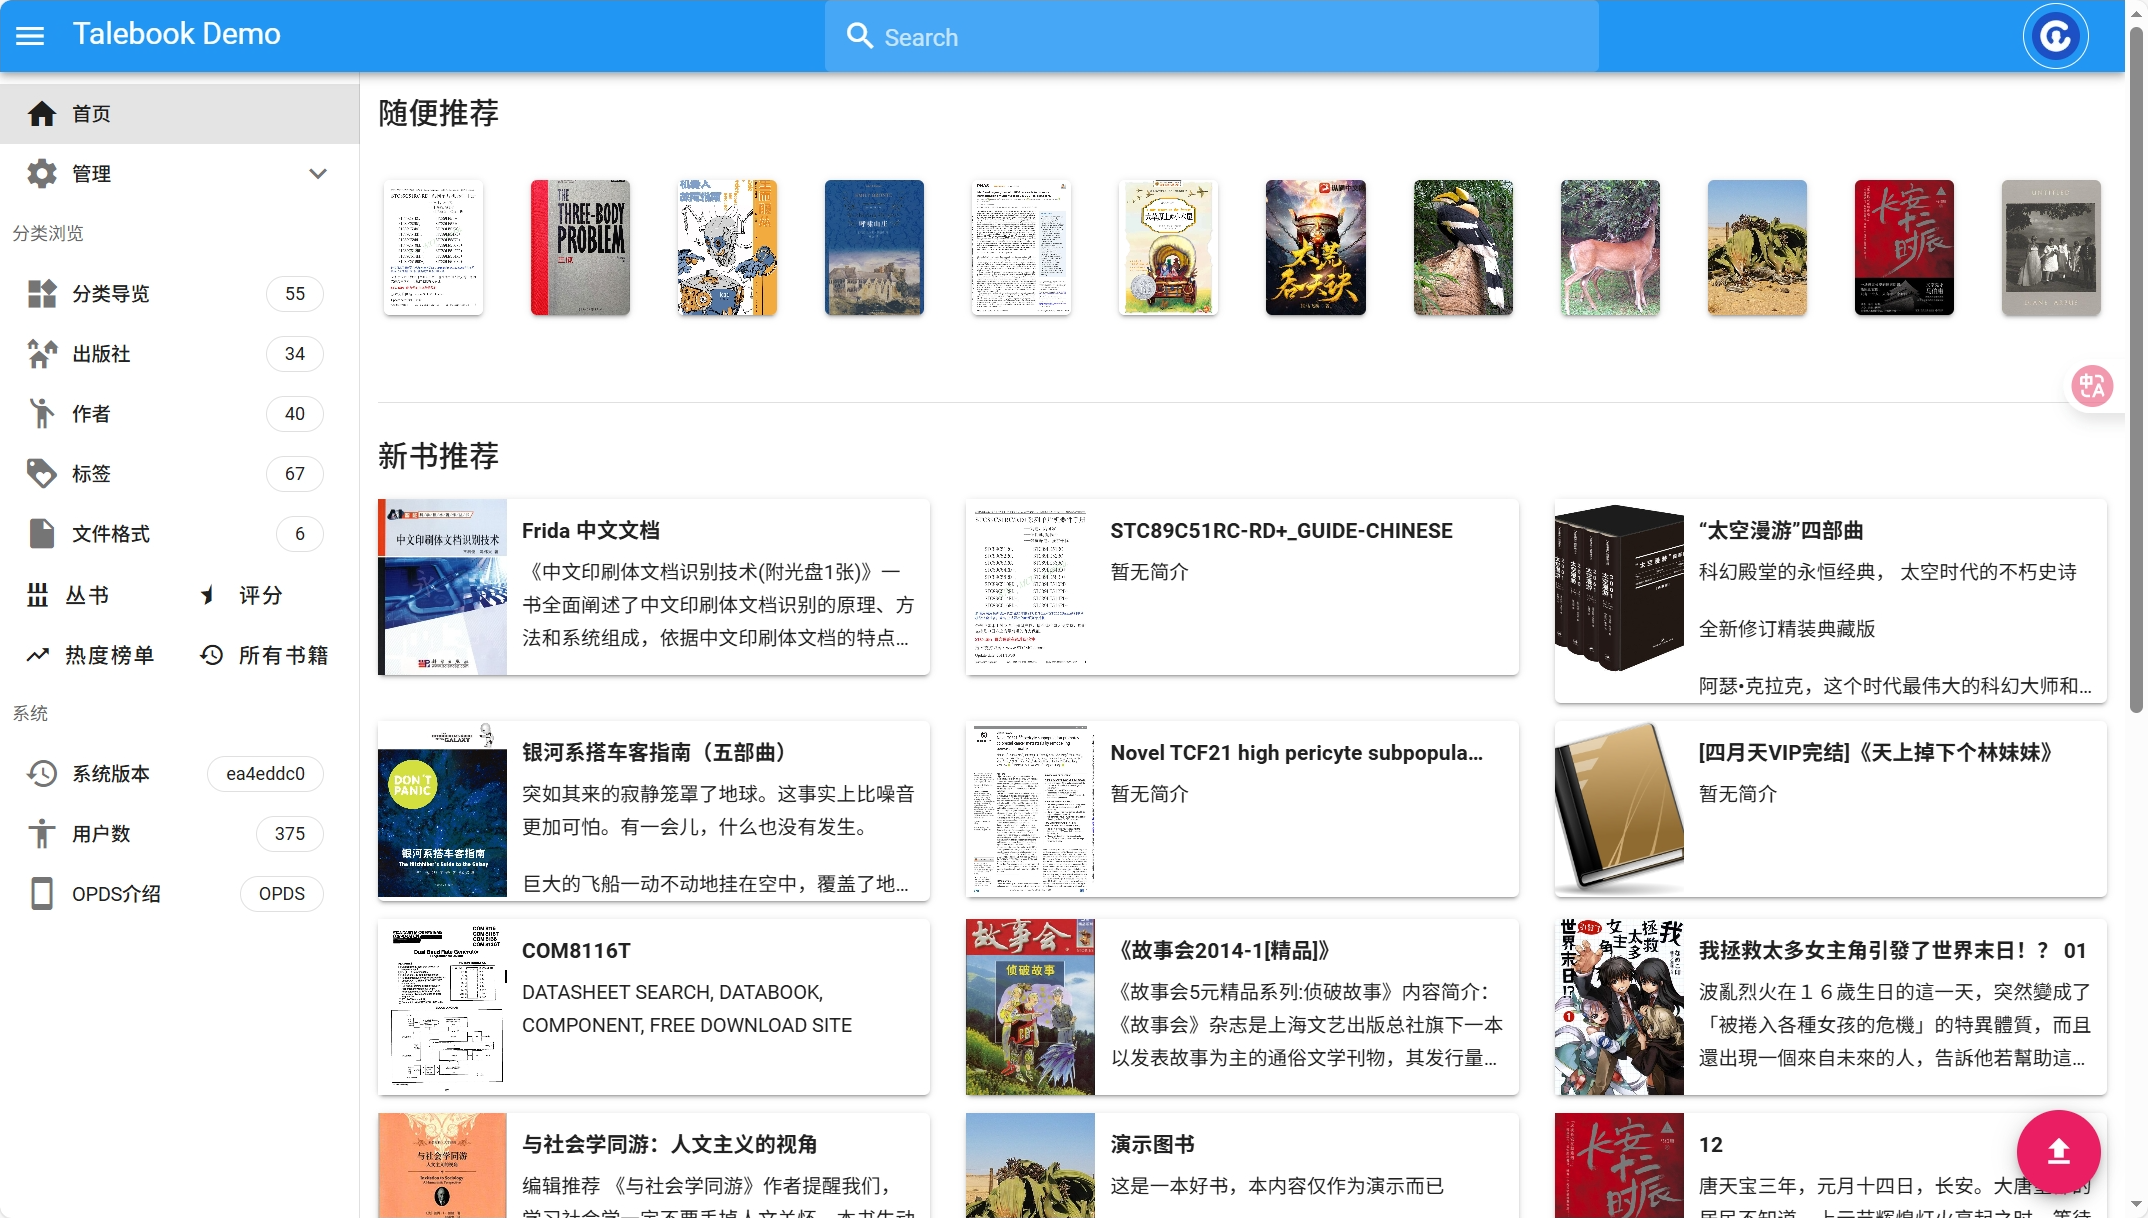Click the user avatar icon

(x=2055, y=37)
